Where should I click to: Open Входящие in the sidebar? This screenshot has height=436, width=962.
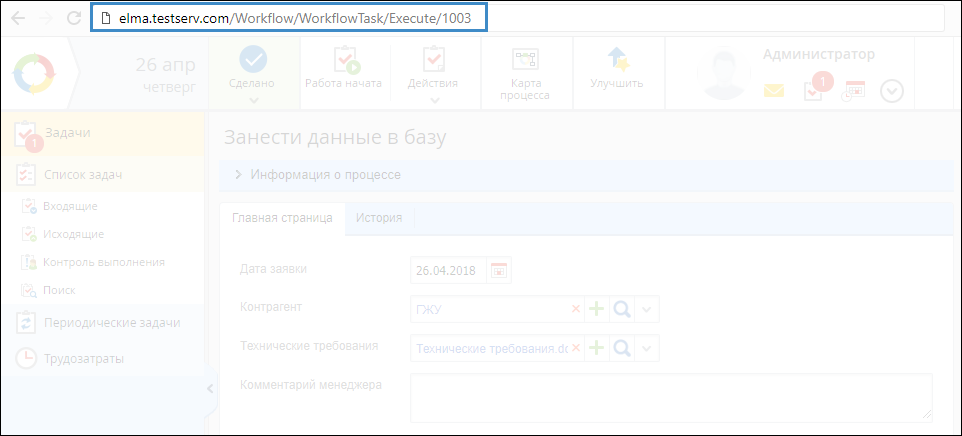70,206
